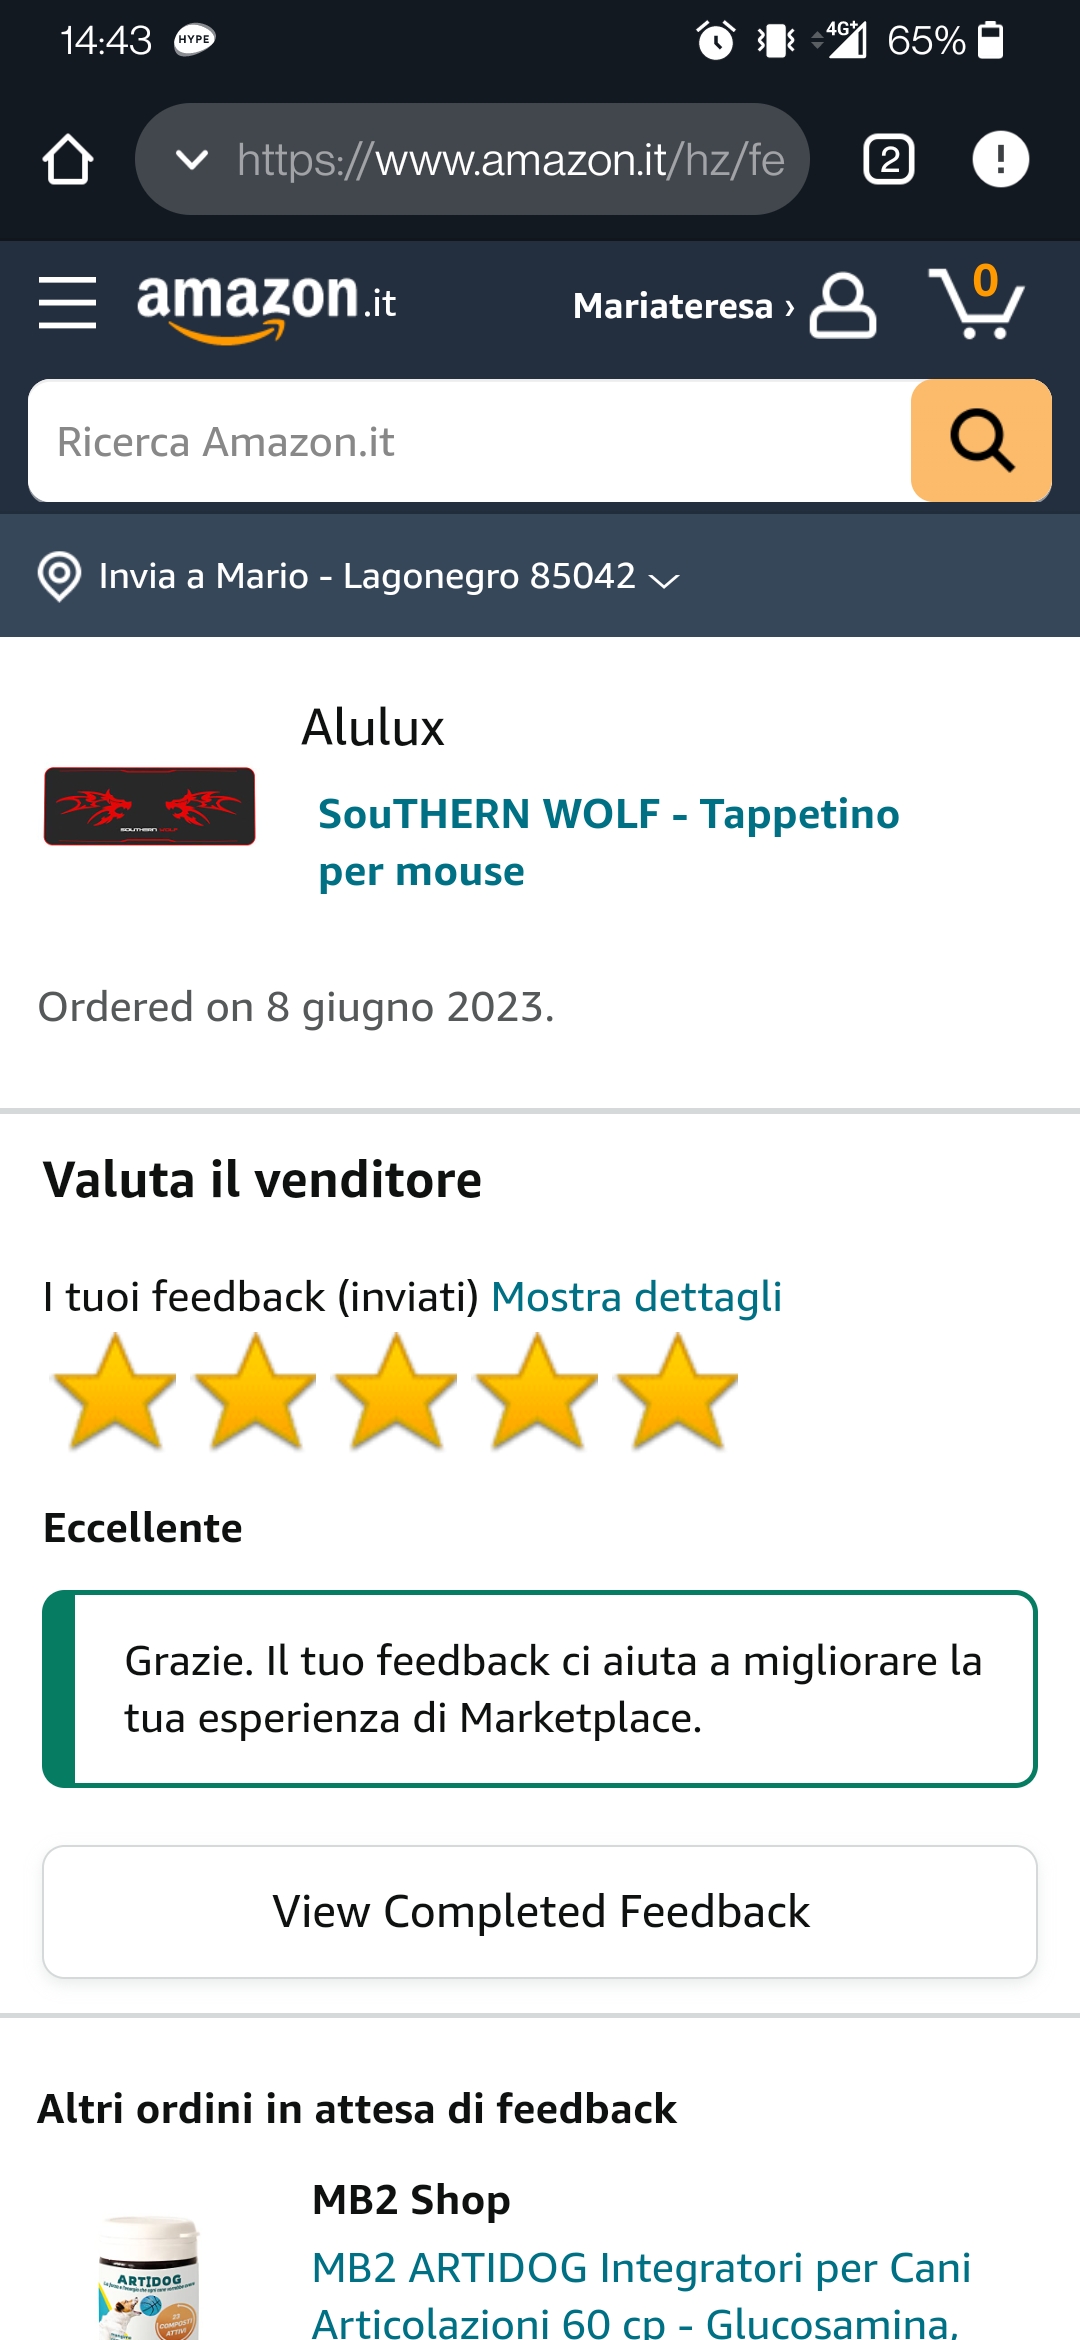Expand Mostra dettagli for submitted feedback

click(x=636, y=1297)
